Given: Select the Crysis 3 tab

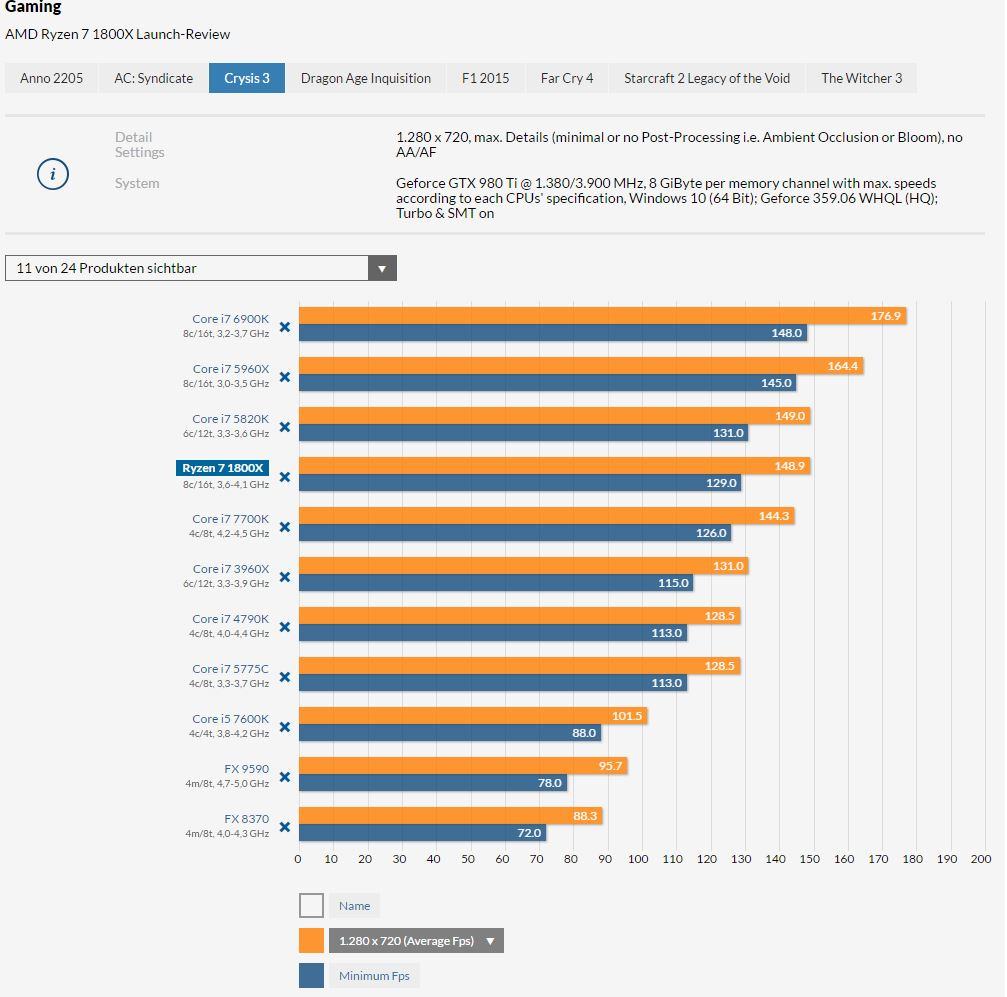Looking at the screenshot, I should (247, 78).
